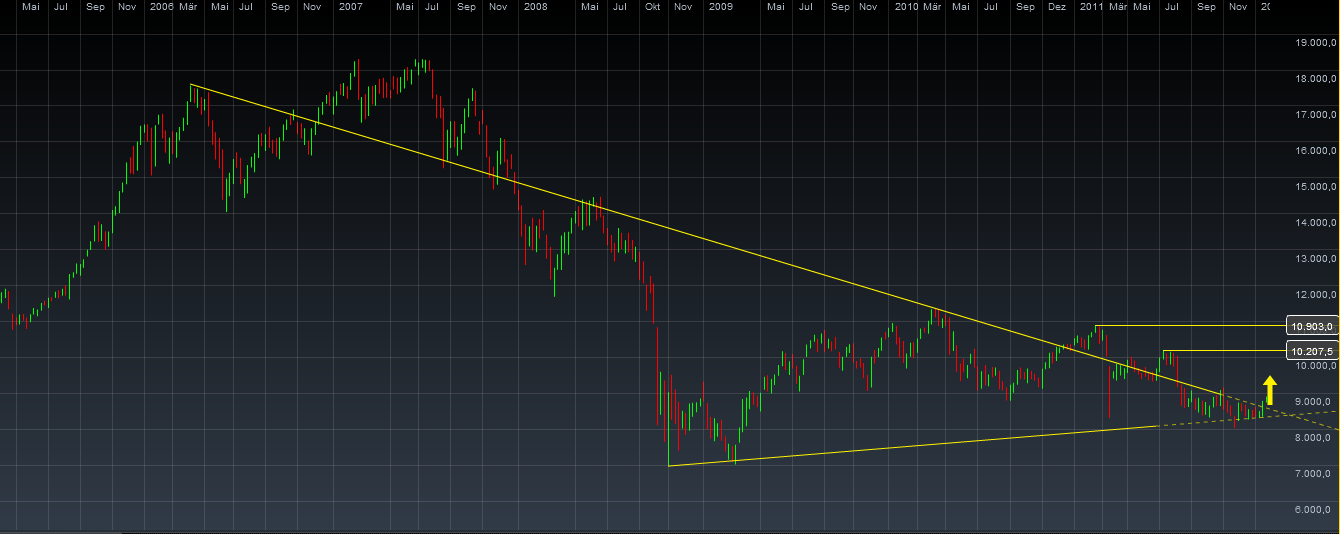Screen dimensions: 1340x534
Task: Click the 2007 year label on time axis
Action: (351, 7)
